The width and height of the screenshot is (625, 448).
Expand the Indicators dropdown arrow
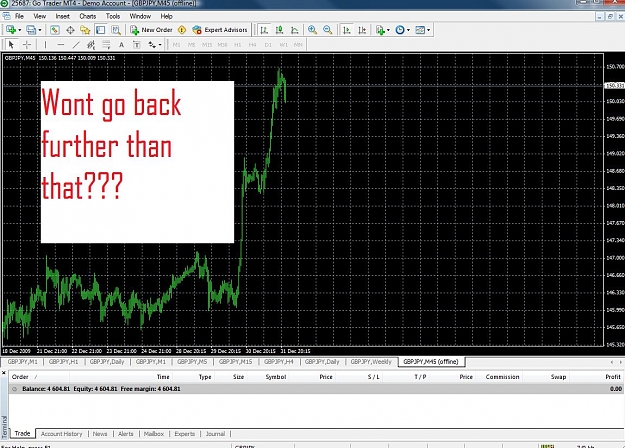tap(388, 30)
